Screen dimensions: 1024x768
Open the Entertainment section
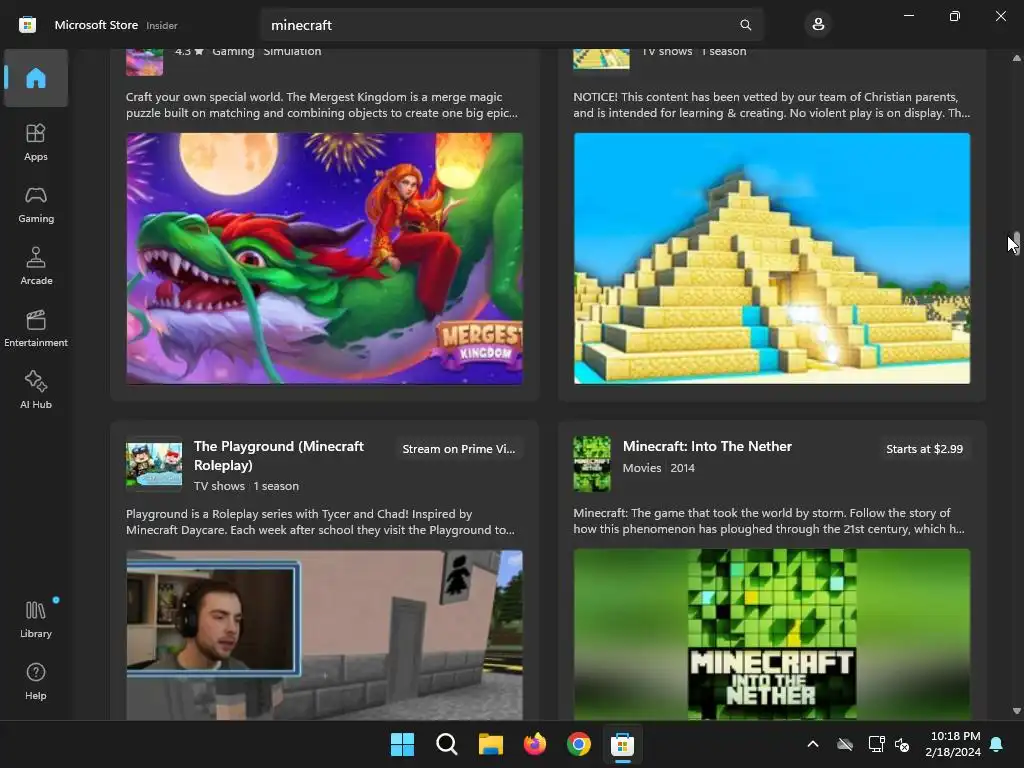[x=36, y=328]
